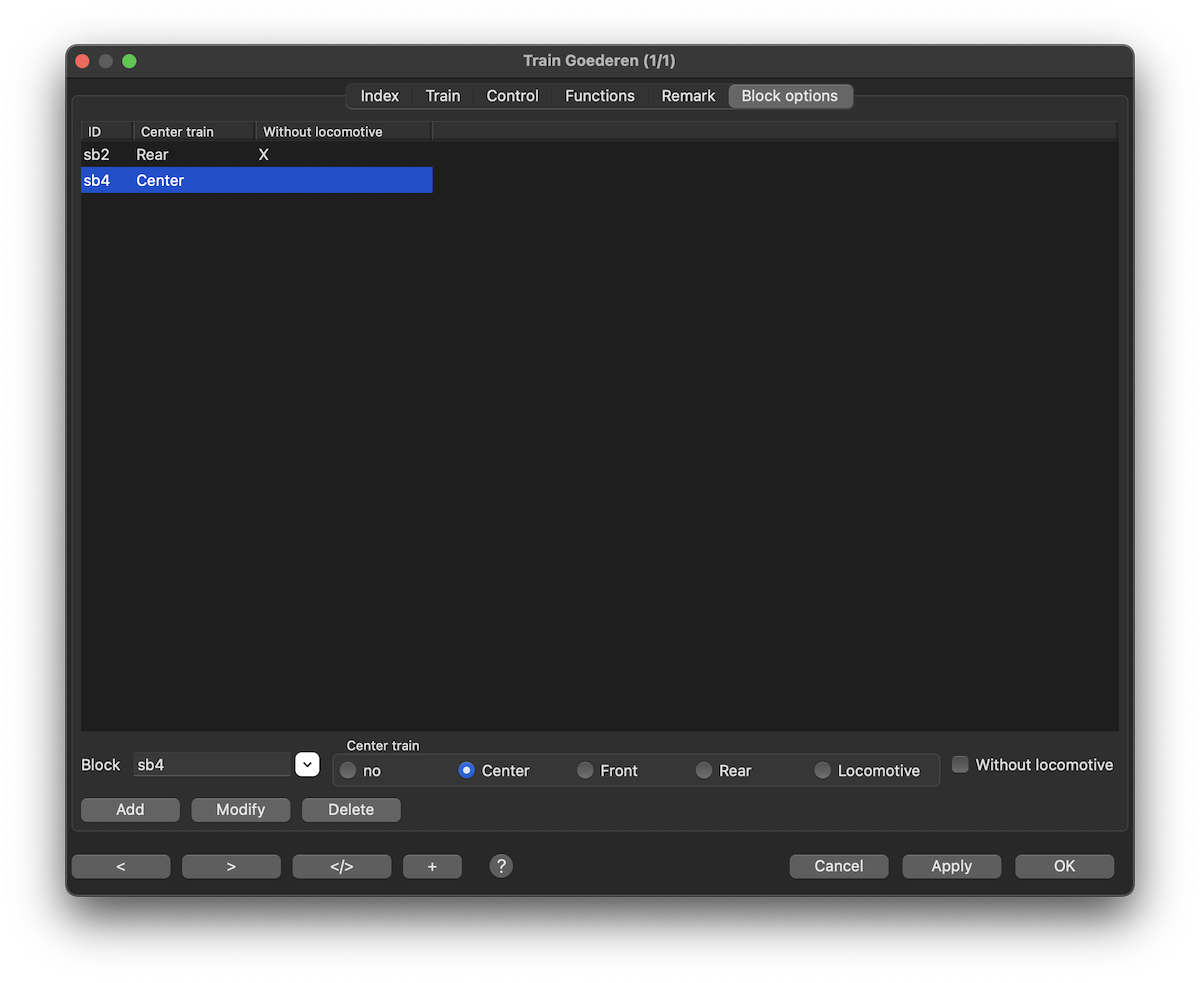Click the Apply button
Image resolution: width=1200 pixels, height=983 pixels.
tap(951, 866)
